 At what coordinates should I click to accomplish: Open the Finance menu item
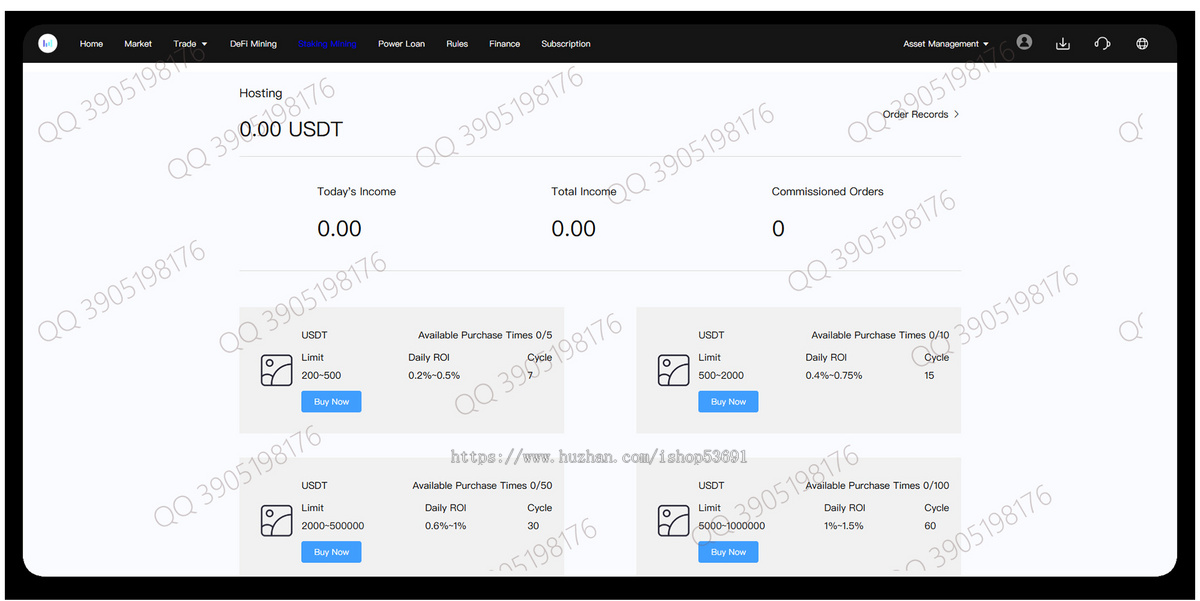pyautogui.click(x=505, y=44)
